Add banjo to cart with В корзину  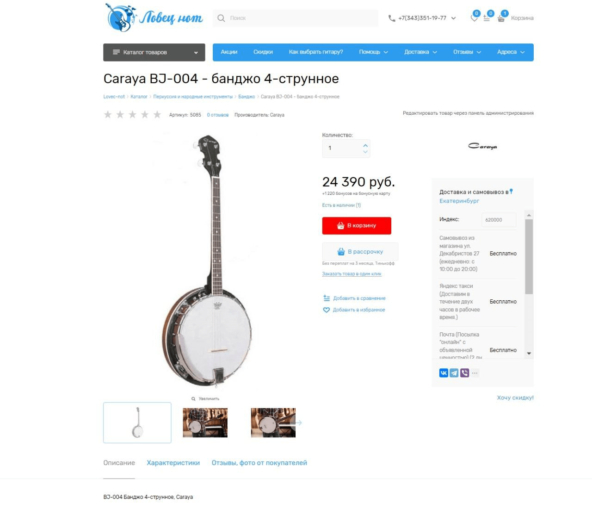[x=356, y=225]
